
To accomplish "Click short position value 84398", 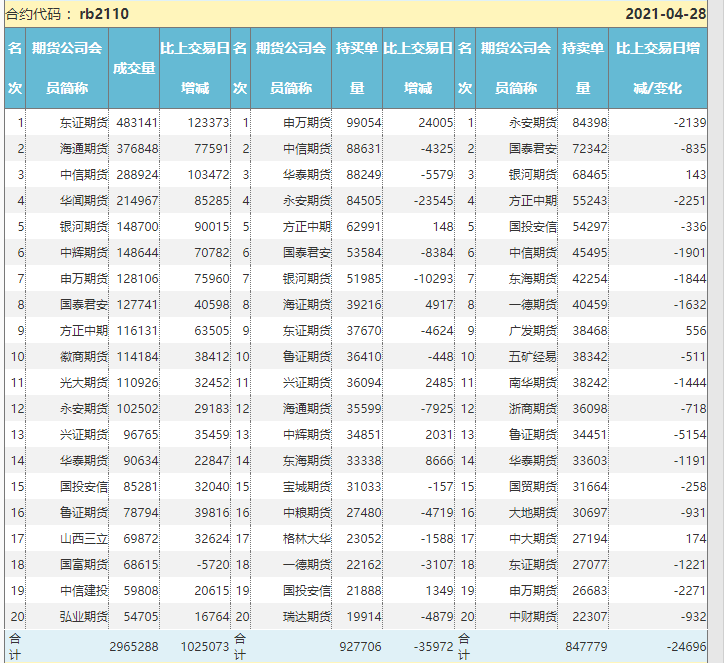I will click(x=589, y=123).
